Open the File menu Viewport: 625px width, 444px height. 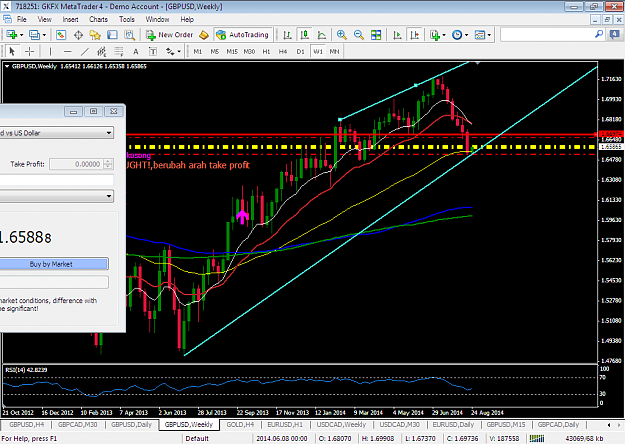(22, 19)
